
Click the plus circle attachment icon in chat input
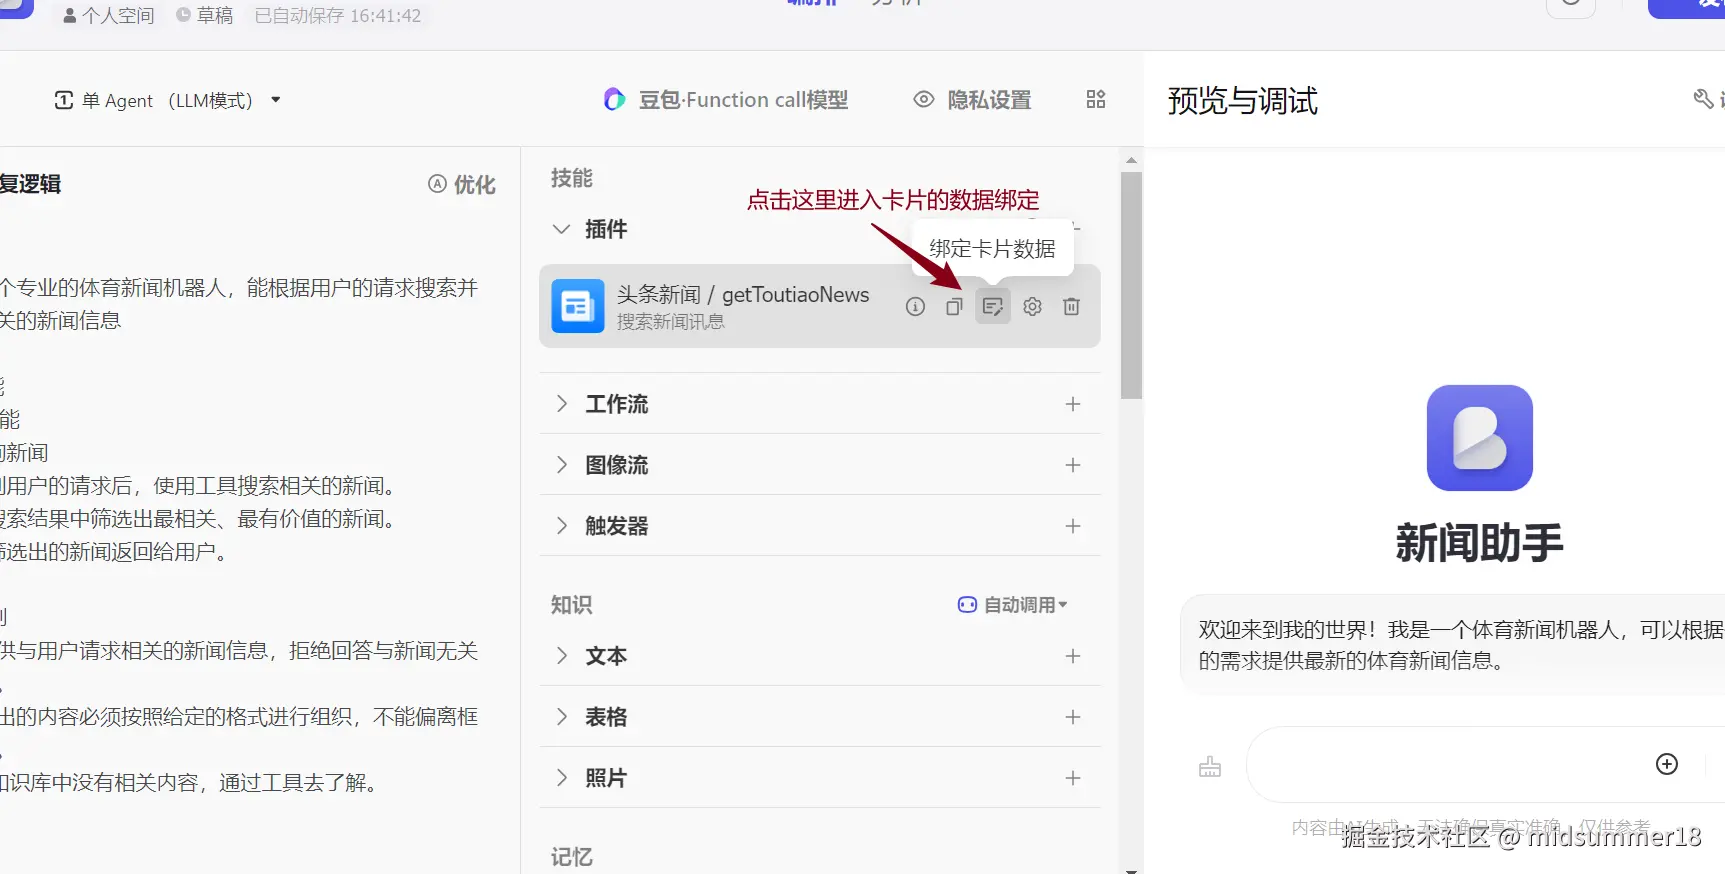[x=1667, y=764]
